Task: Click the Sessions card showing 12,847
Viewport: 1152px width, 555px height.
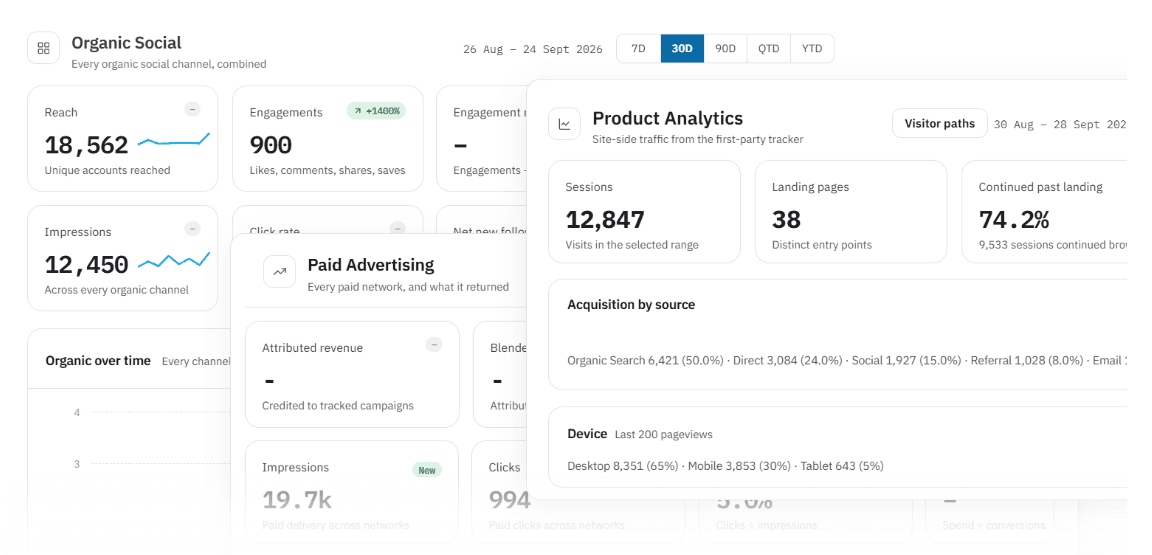Action: tap(644, 212)
